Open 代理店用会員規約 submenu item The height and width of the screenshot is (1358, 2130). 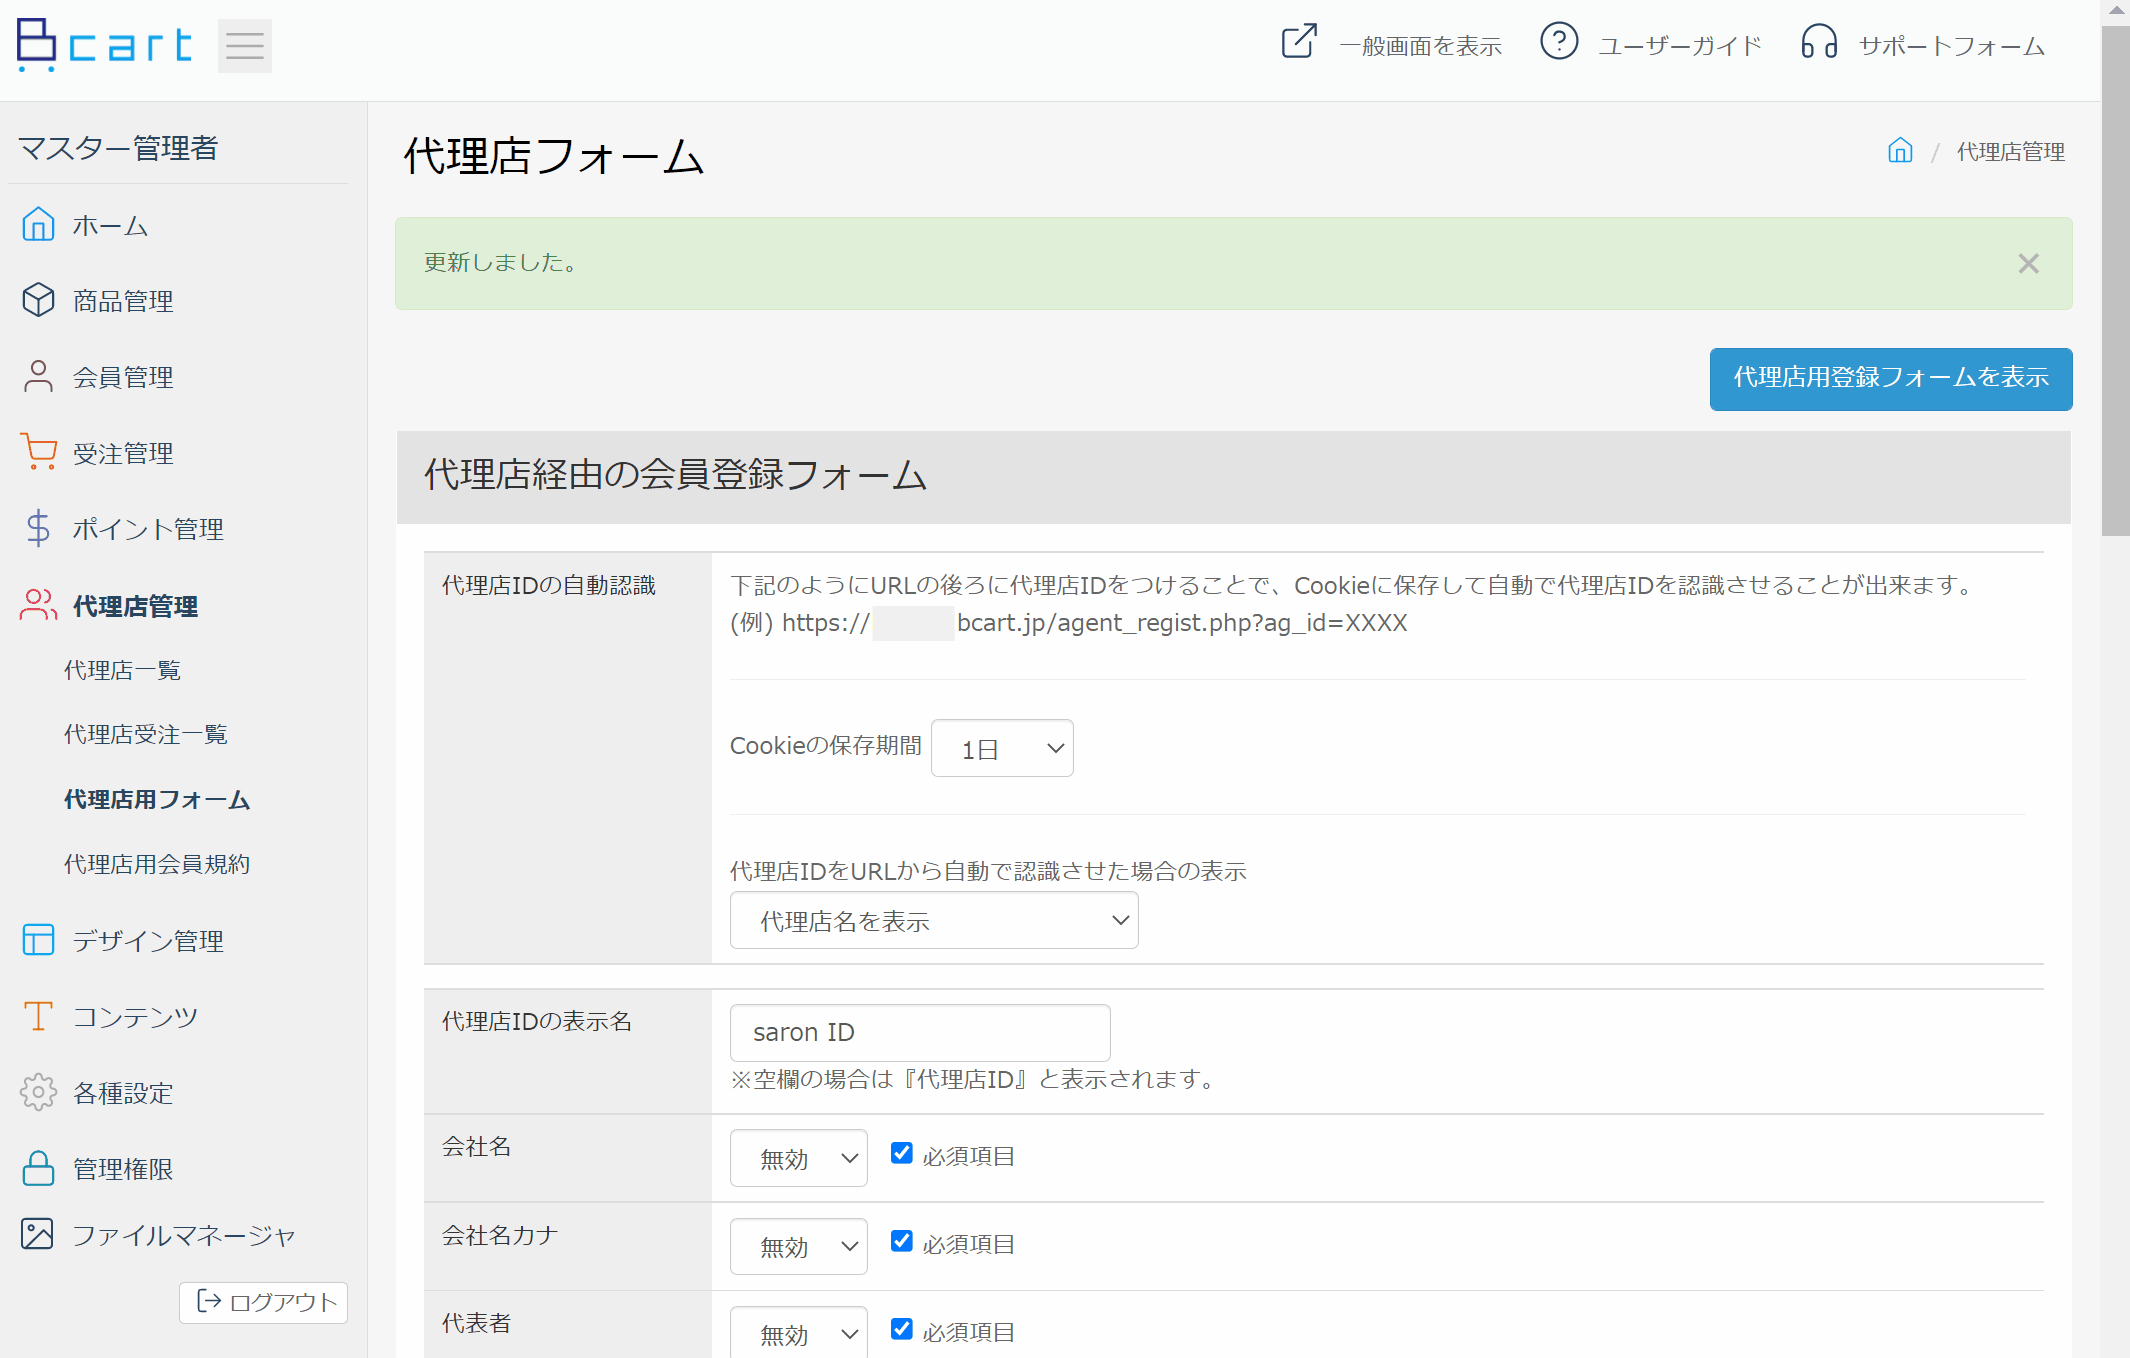tap(157, 863)
